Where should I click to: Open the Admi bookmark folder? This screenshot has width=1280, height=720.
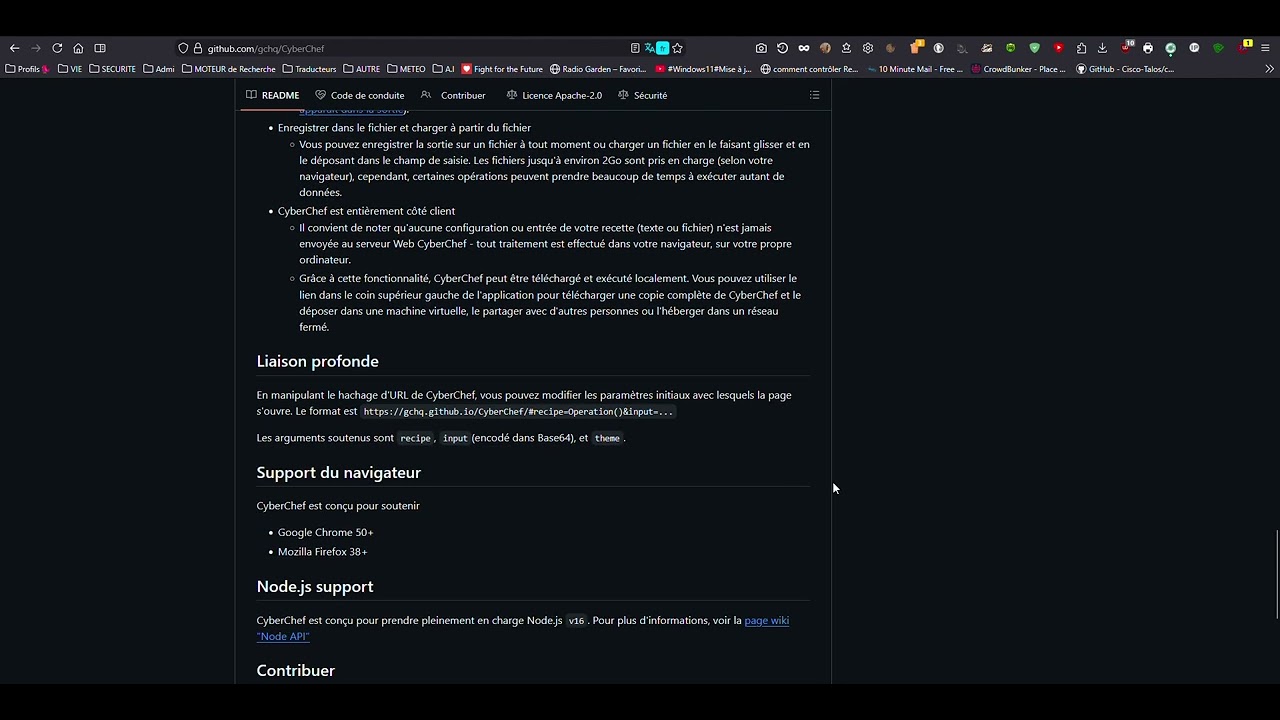[159, 69]
